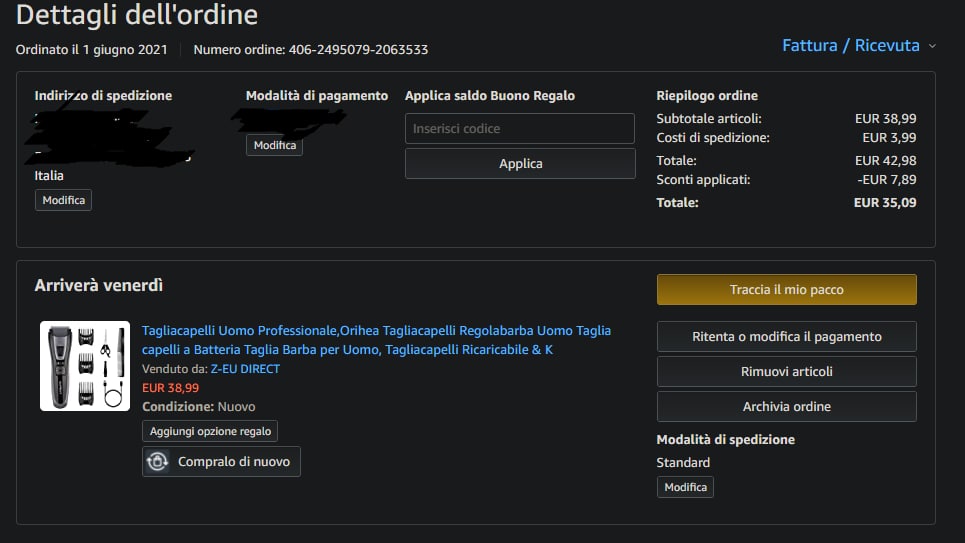This screenshot has width=965, height=543.
Task: Focus the Inserisci codice gift card field
Action: click(x=519, y=128)
